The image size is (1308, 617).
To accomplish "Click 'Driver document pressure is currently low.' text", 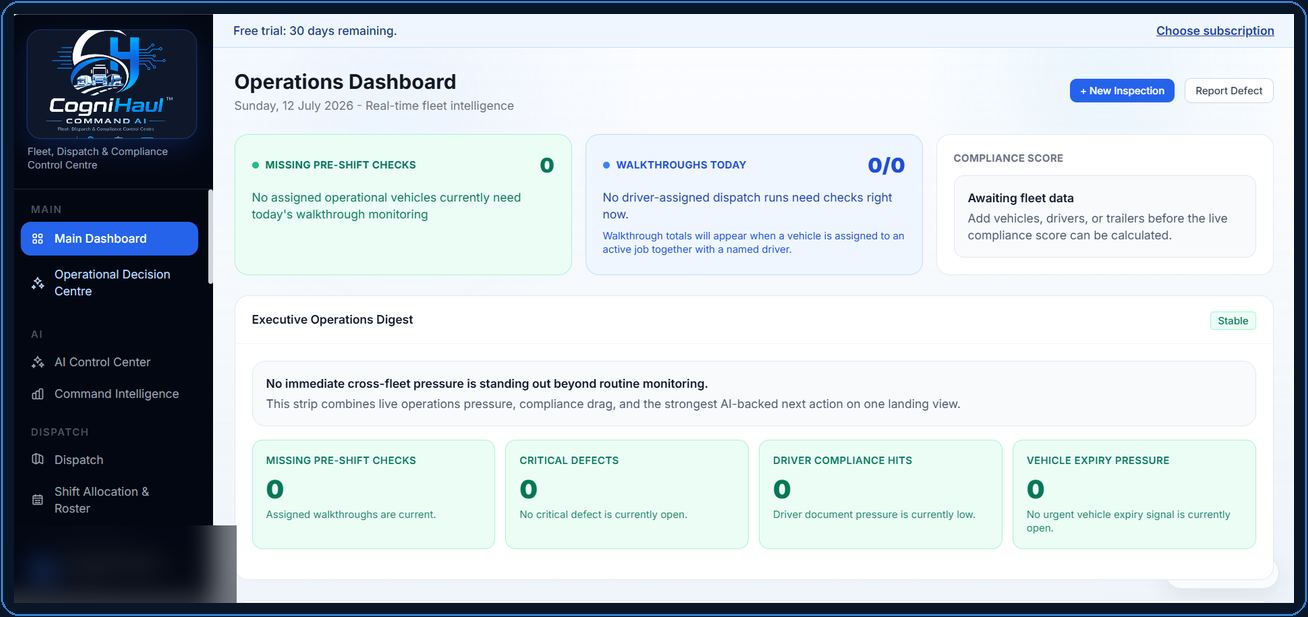I will click(874, 515).
